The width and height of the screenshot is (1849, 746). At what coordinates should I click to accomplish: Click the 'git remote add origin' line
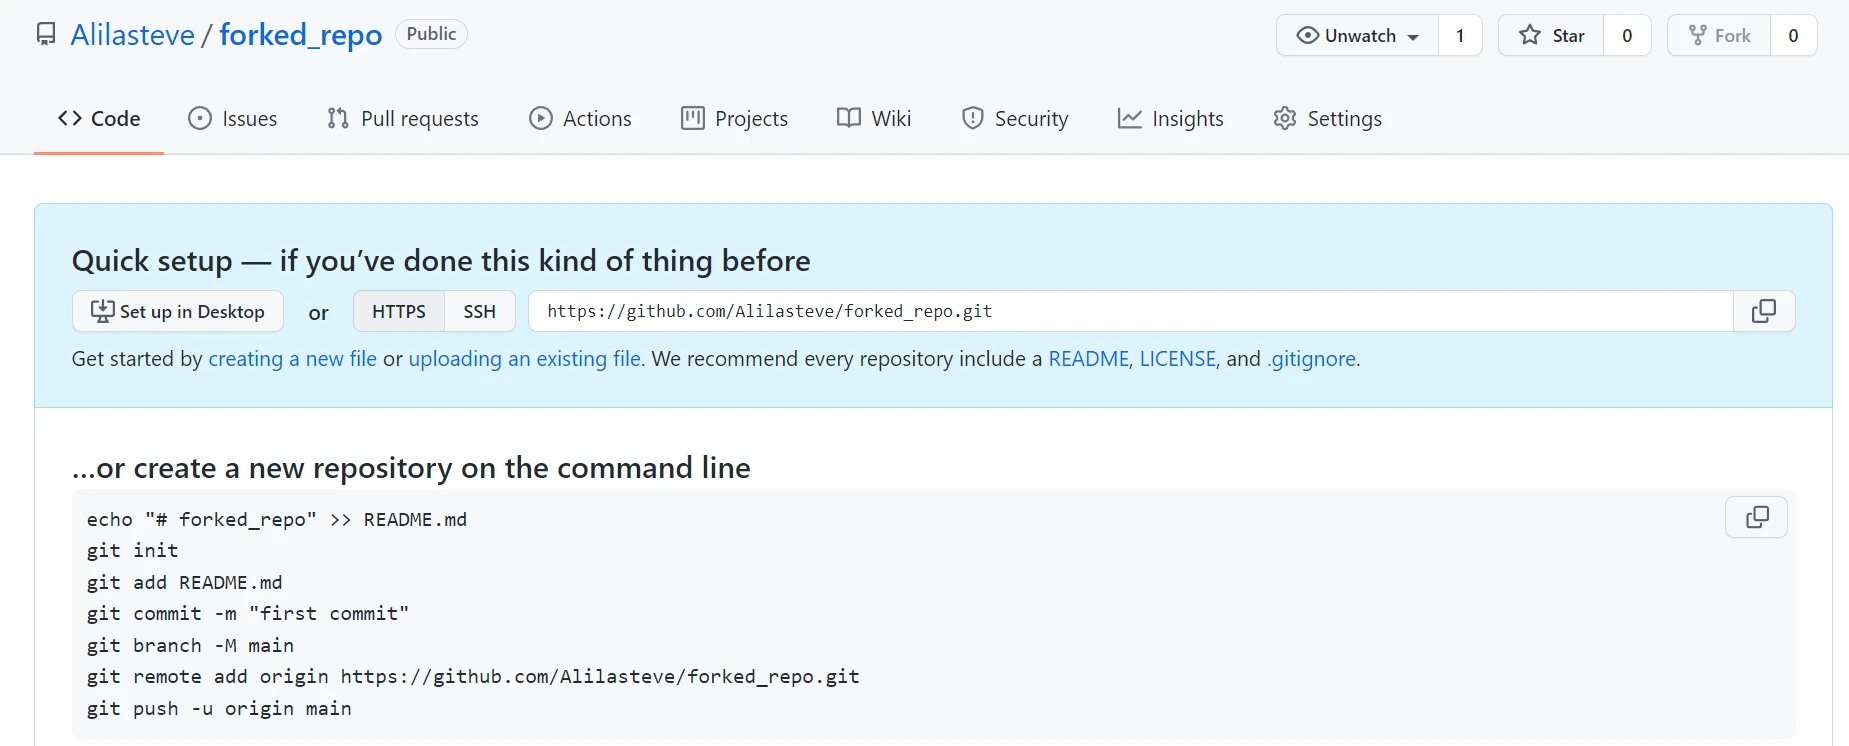[x=473, y=677]
